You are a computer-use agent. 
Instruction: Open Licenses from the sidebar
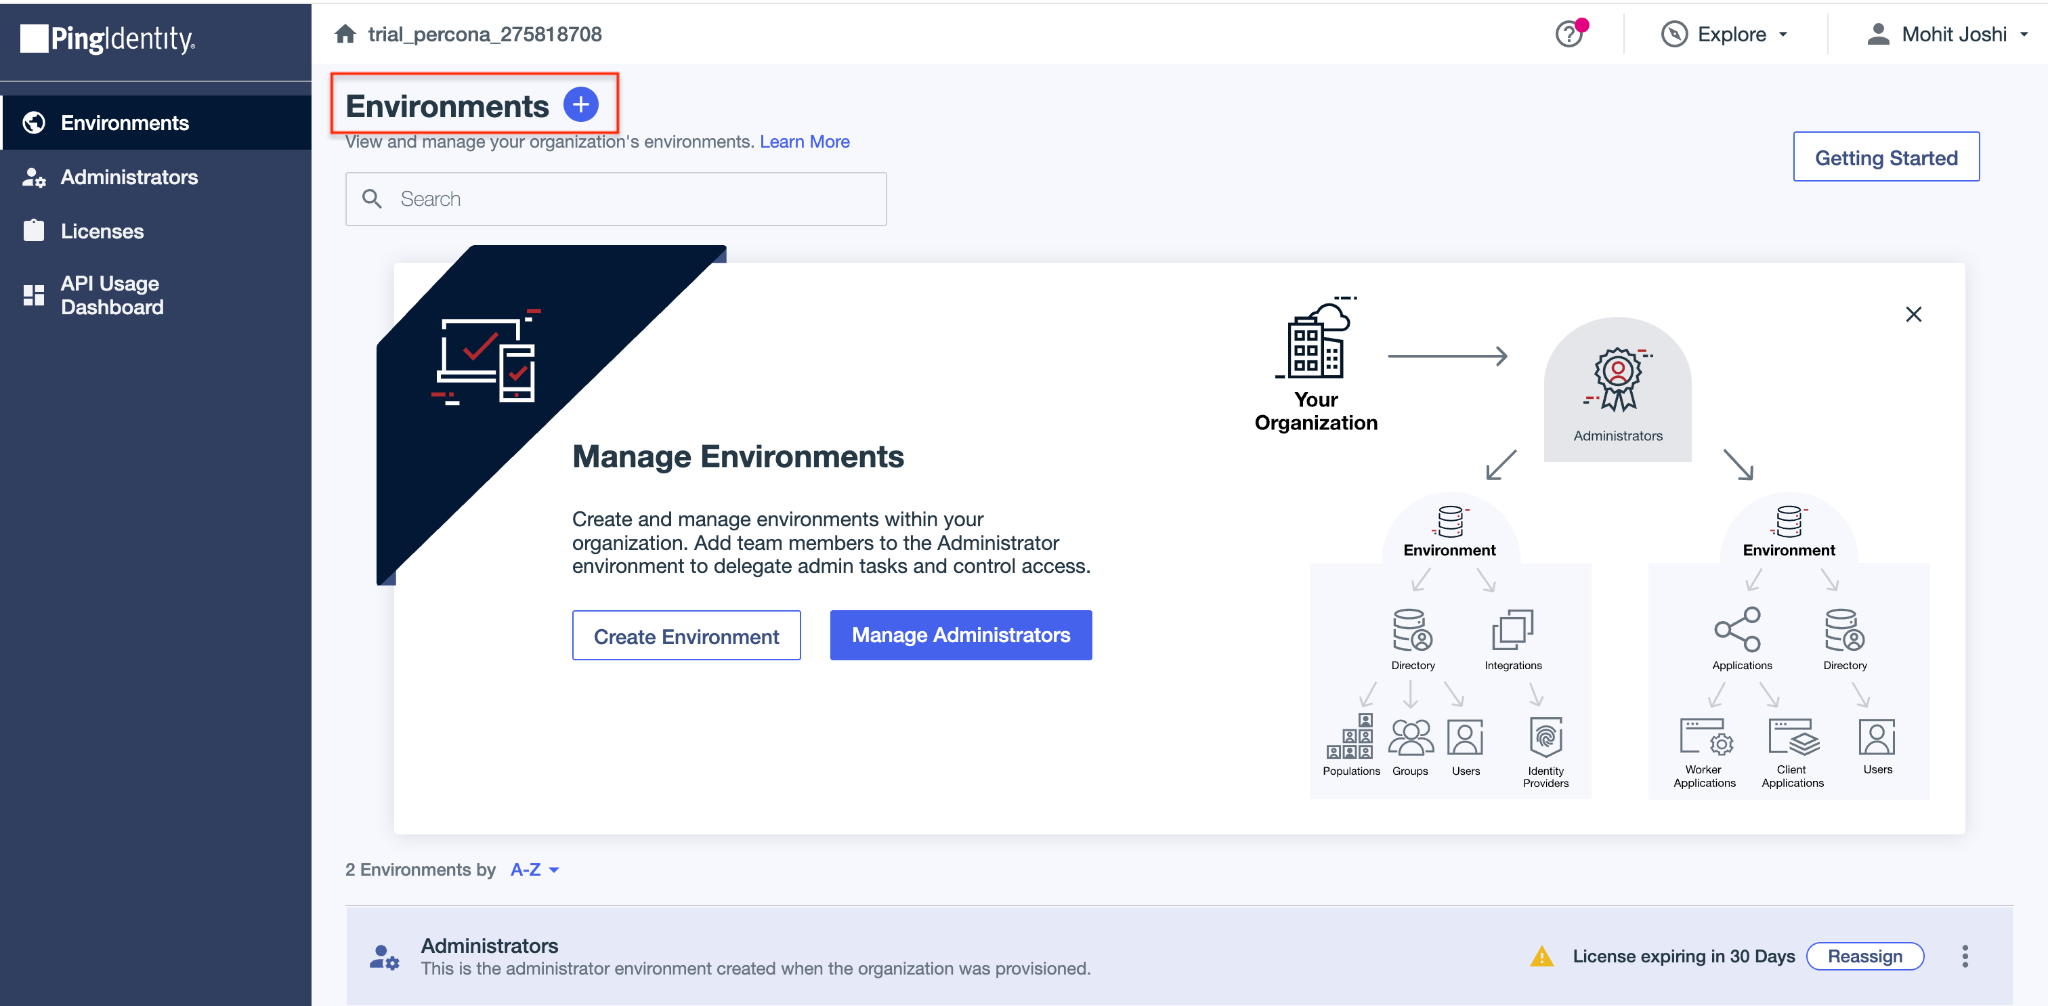(102, 231)
